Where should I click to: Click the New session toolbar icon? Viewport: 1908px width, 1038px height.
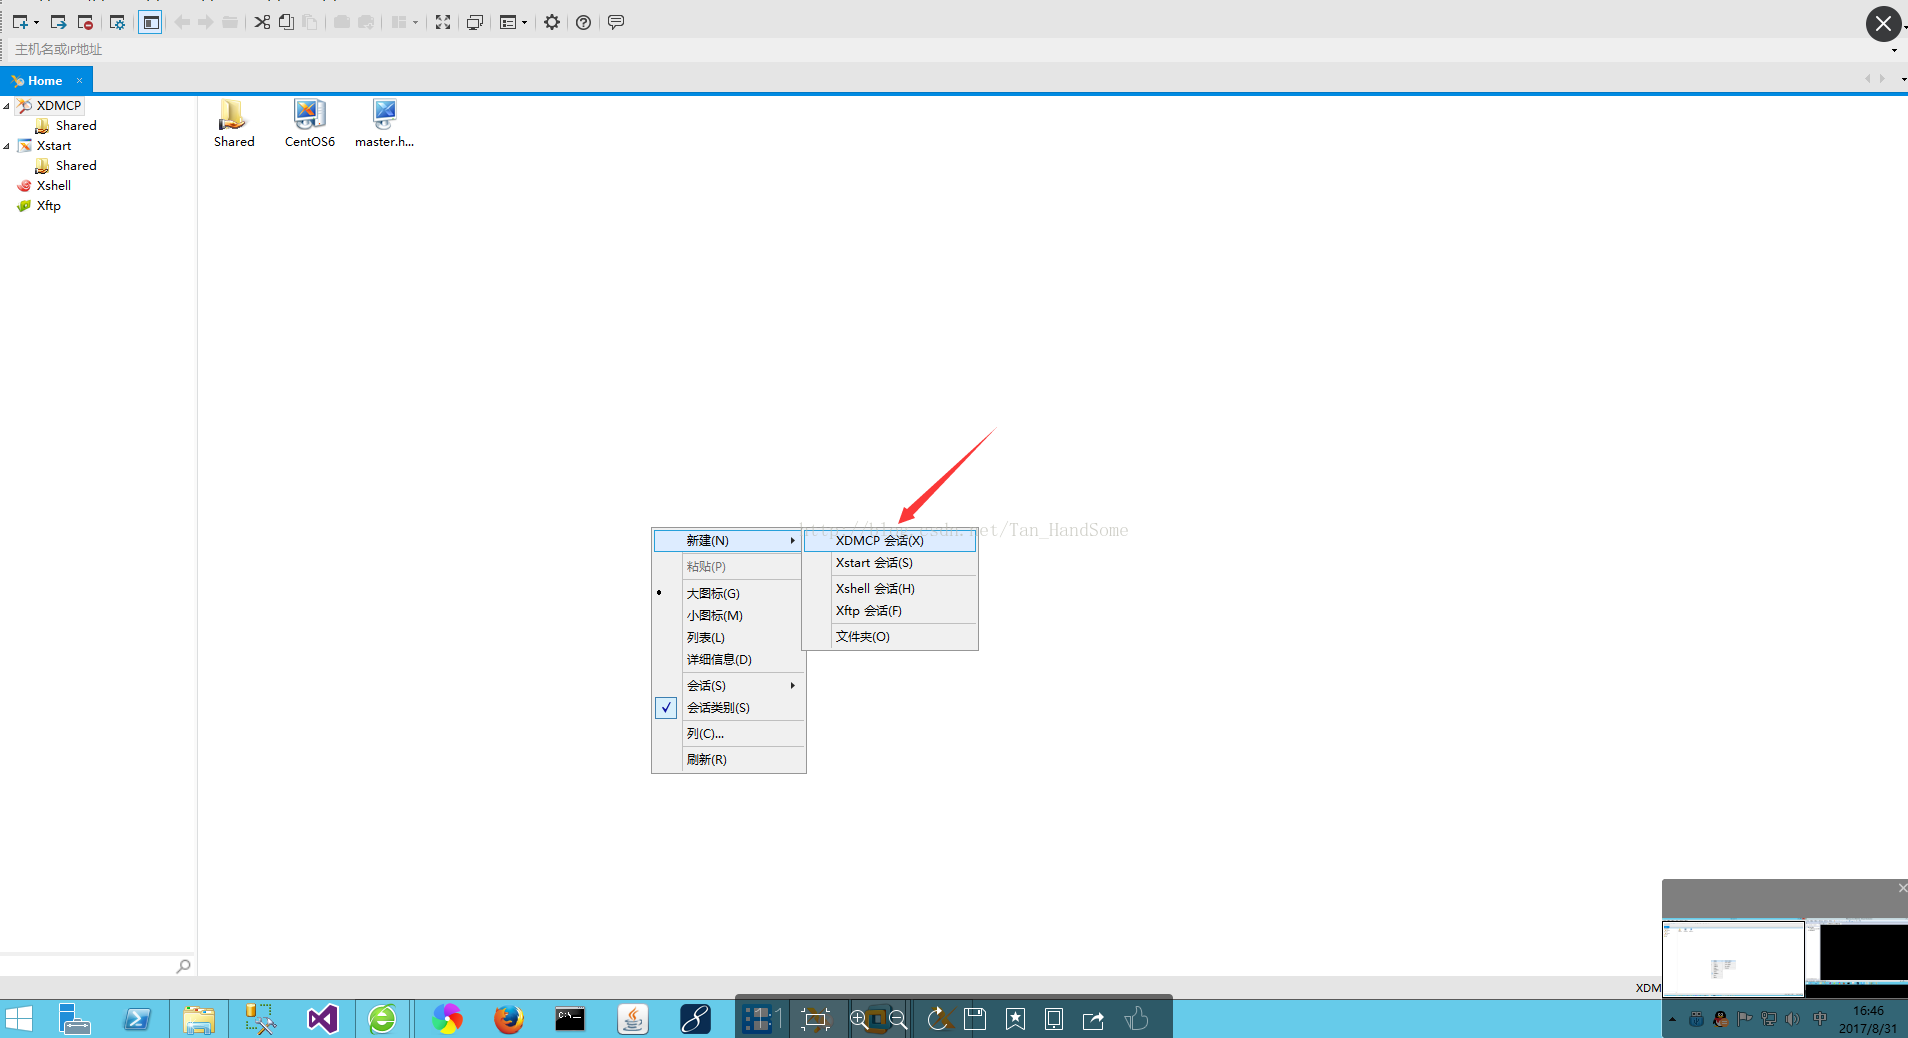(x=20, y=22)
